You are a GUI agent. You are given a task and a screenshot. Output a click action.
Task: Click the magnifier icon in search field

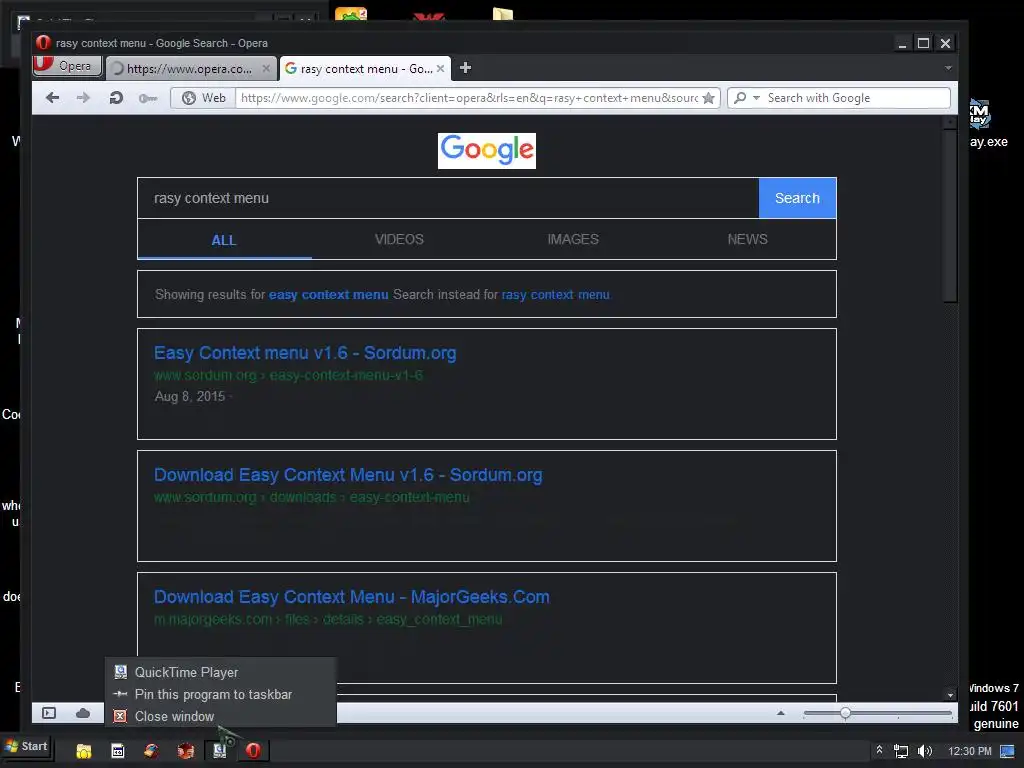point(740,98)
